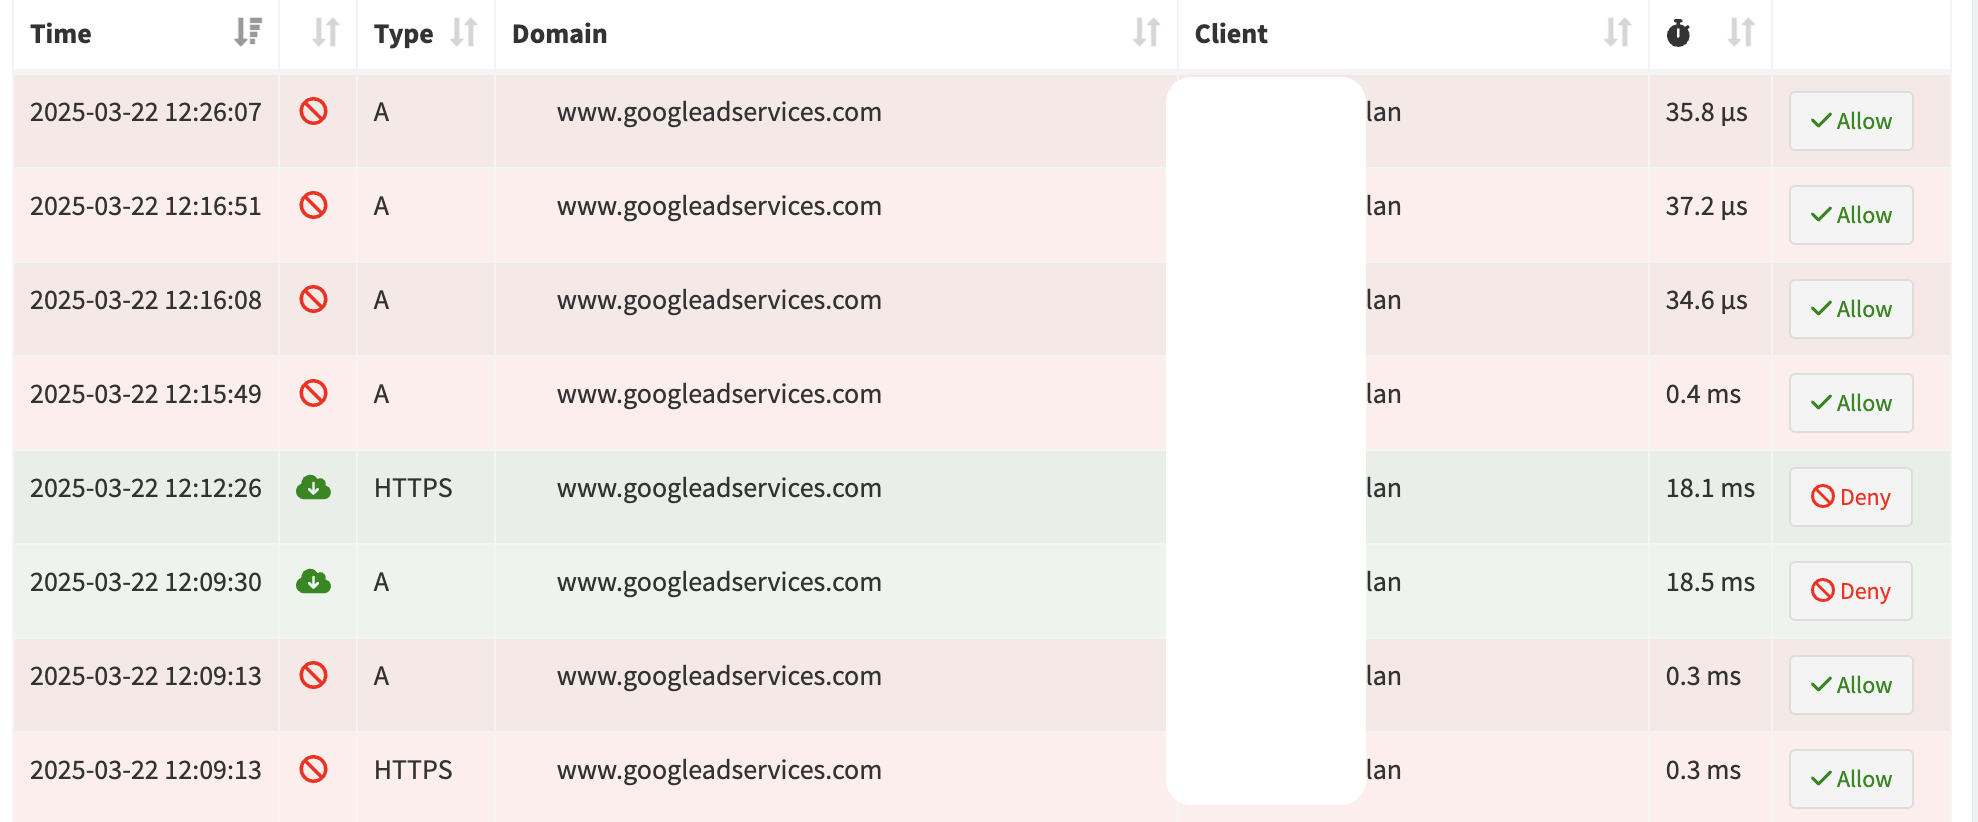The image size is (1978, 822).
Task: Sort by the status column arrows
Action: coord(325,33)
